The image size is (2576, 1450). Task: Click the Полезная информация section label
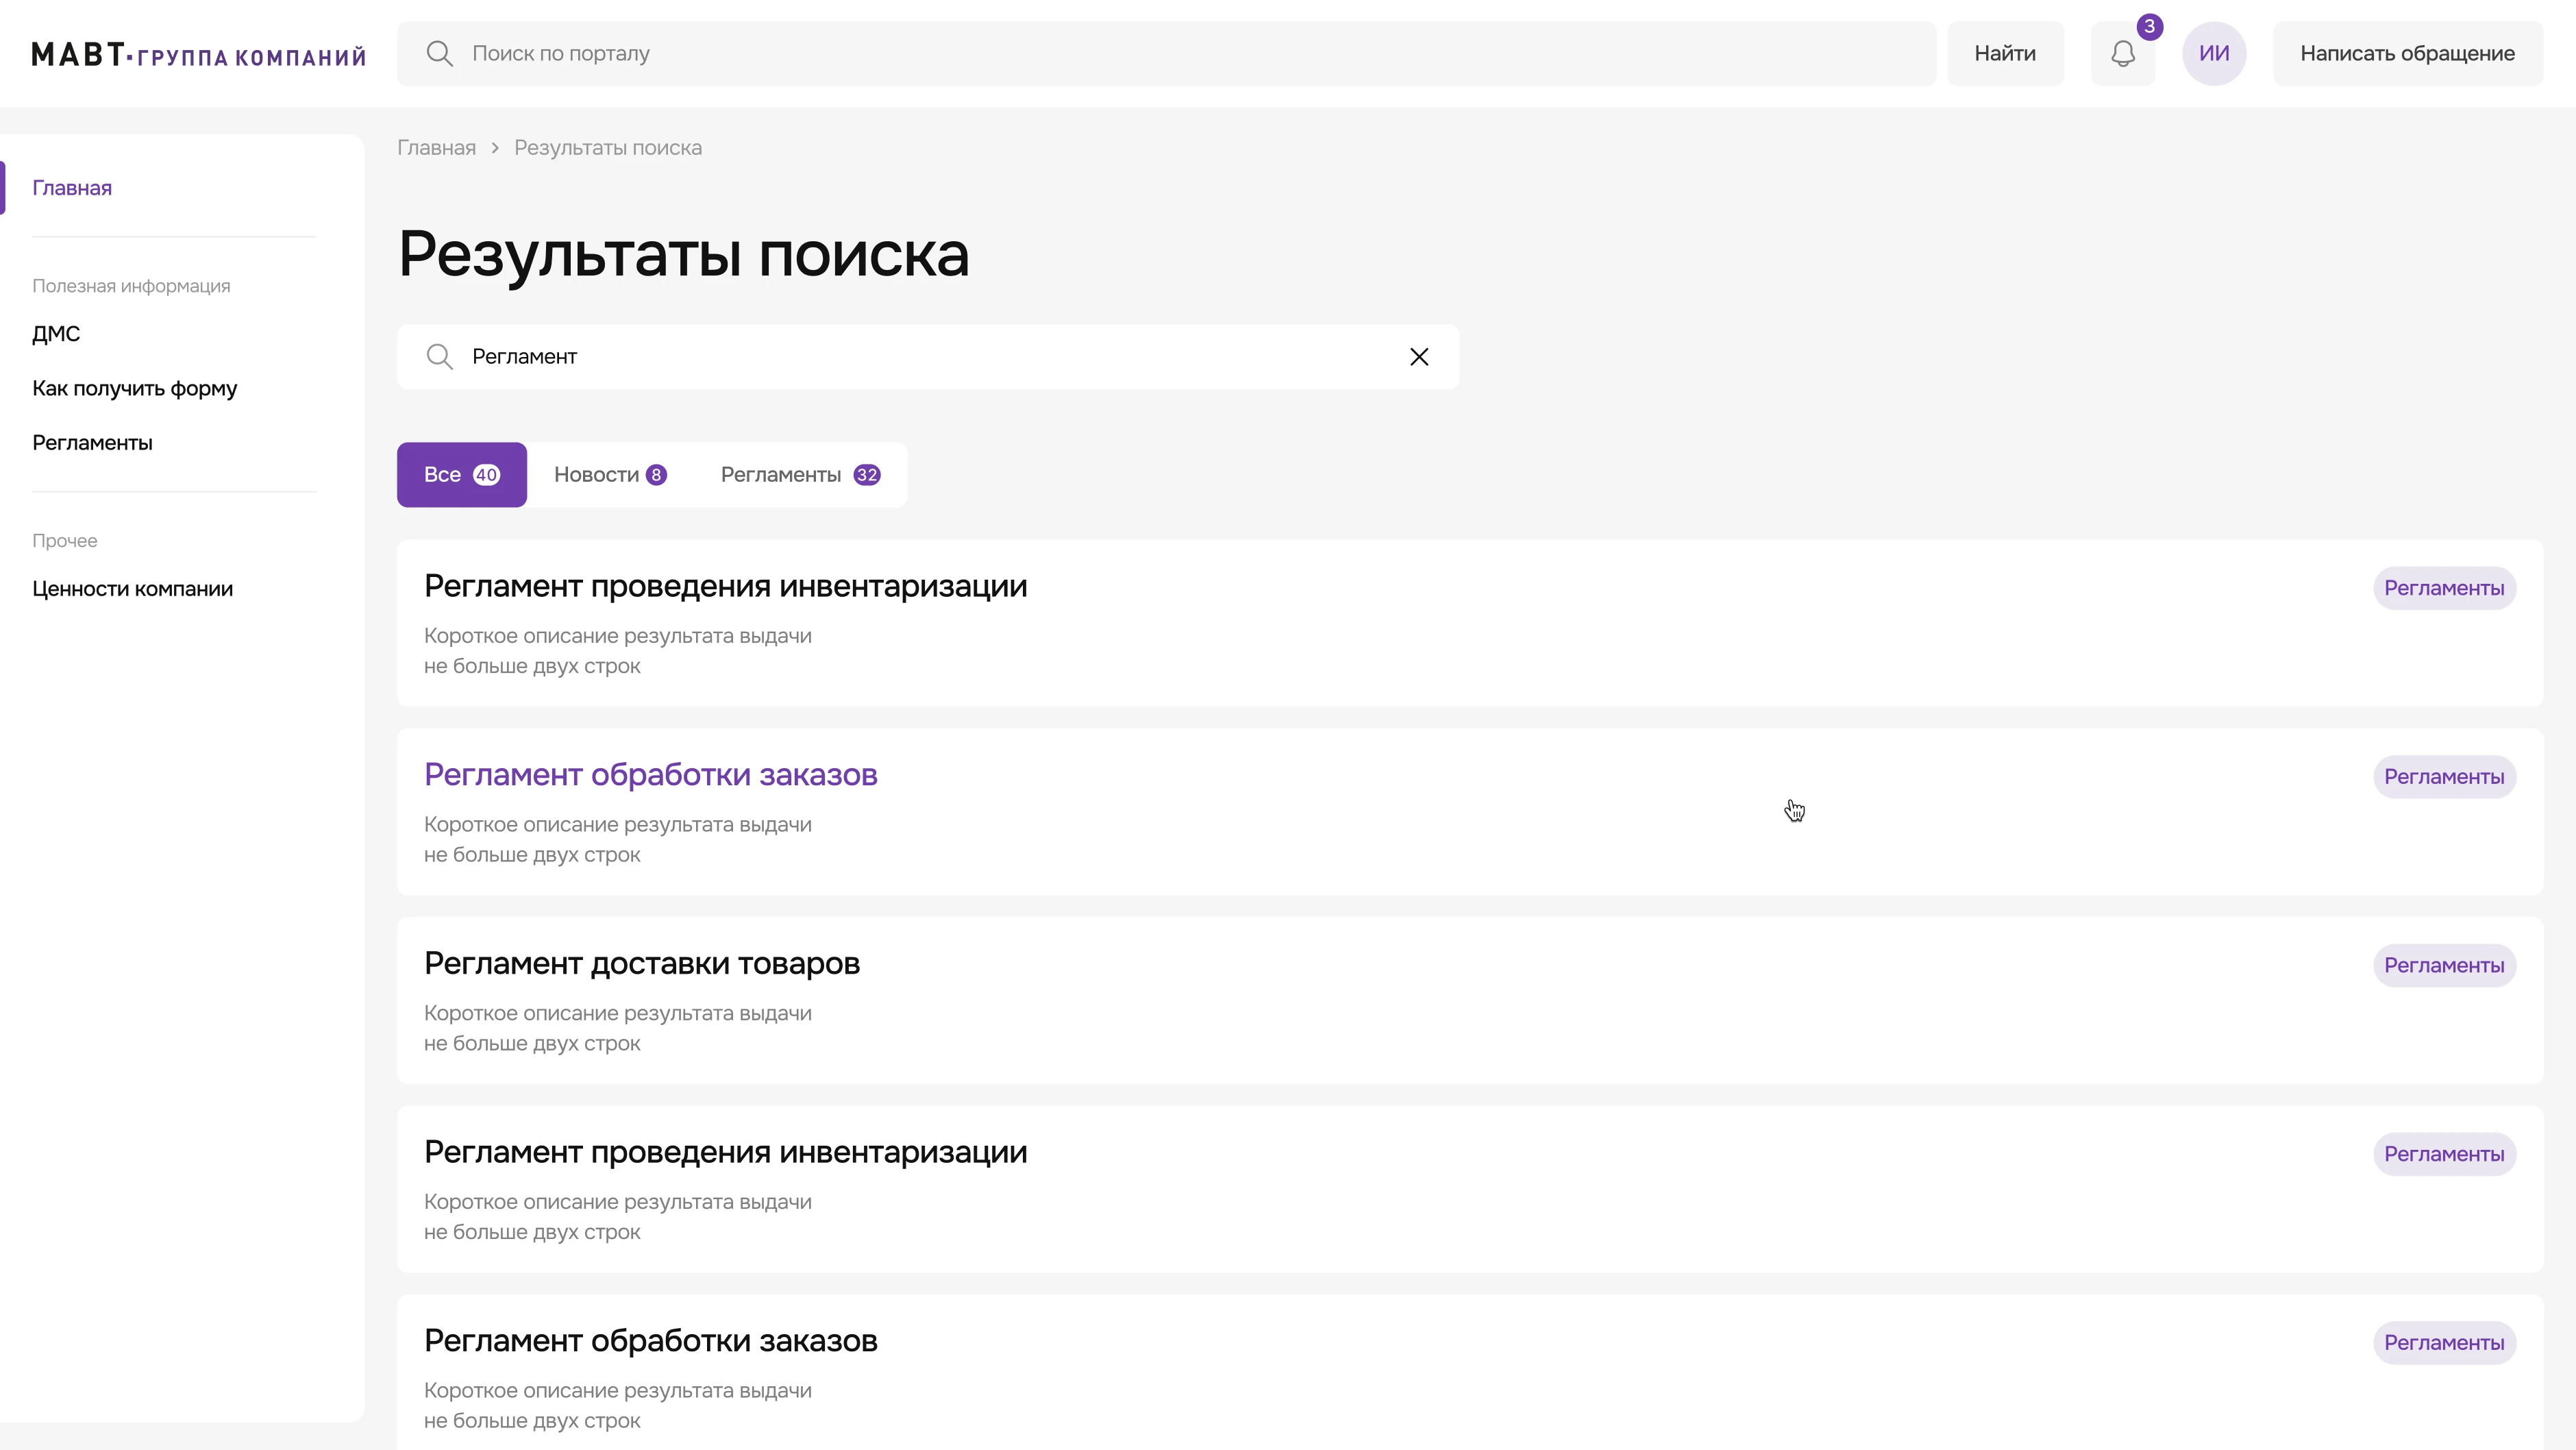(131, 286)
